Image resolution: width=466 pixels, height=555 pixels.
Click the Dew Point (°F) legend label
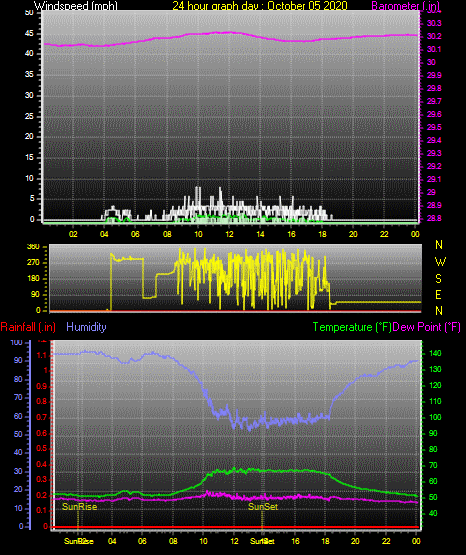[427, 327]
